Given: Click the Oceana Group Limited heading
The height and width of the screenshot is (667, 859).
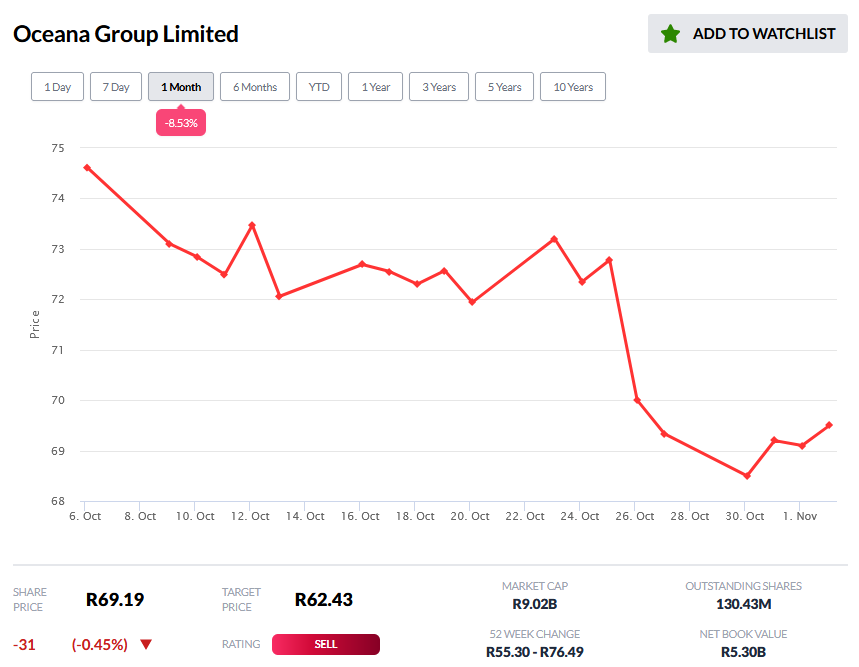Looking at the screenshot, I should coord(126,34).
